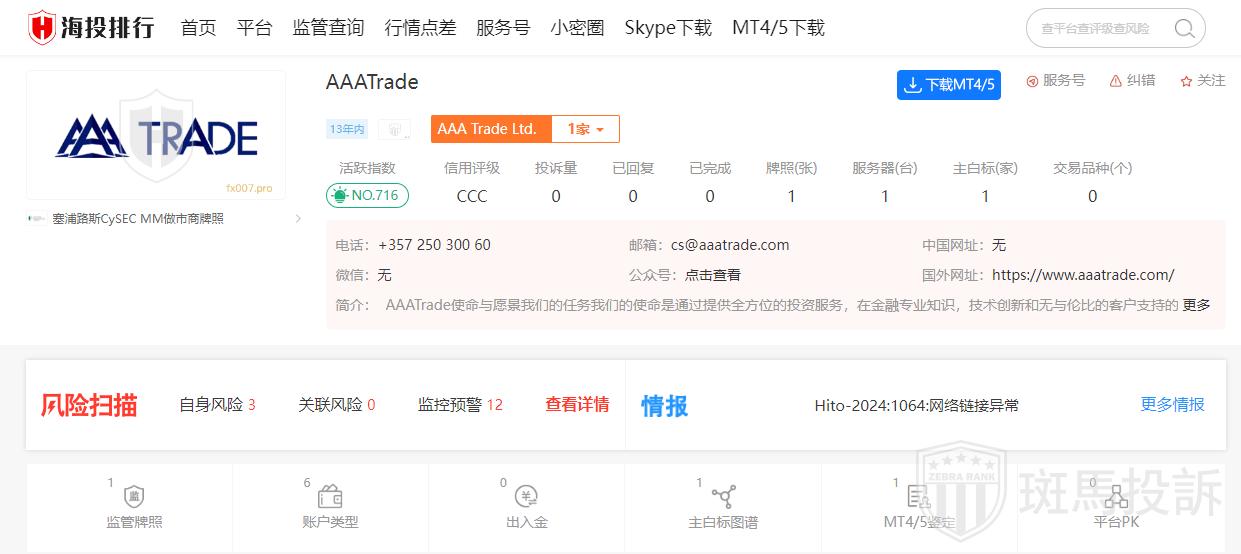
Task: Go to 行情点差 navigation item
Action: 420,28
